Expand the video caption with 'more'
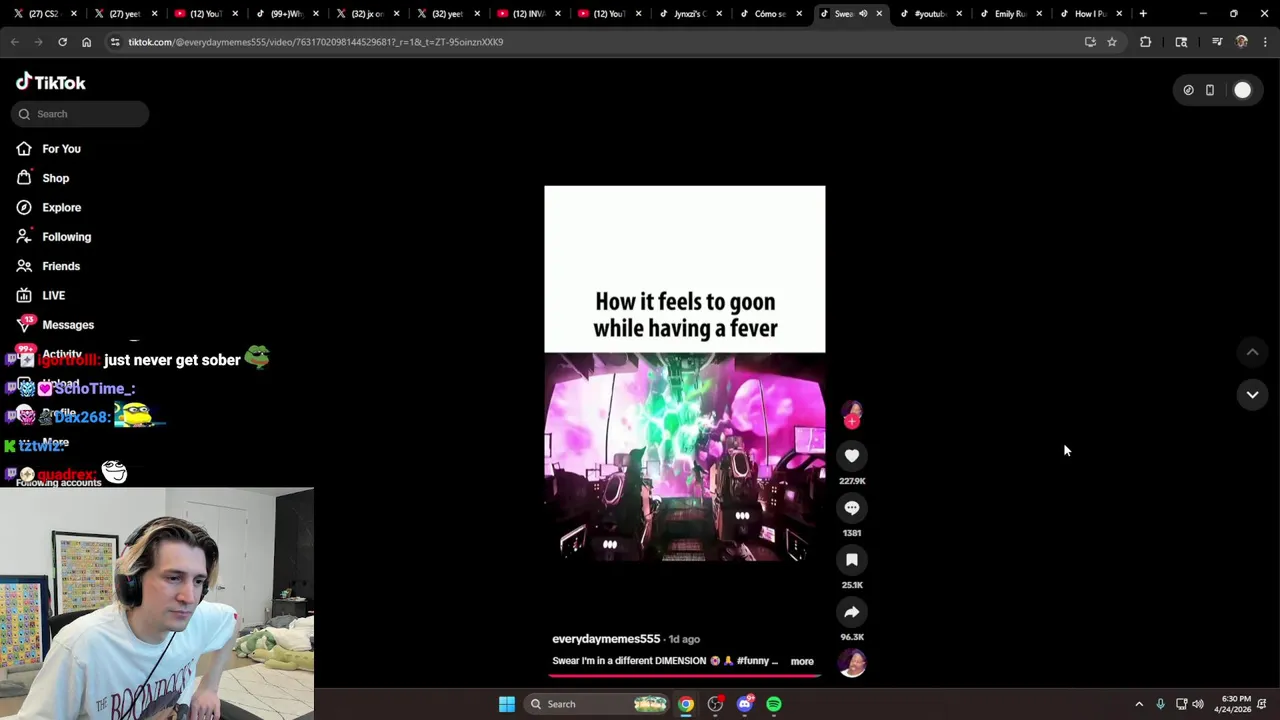This screenshot has width=1280, height=720. click(802, 661)
